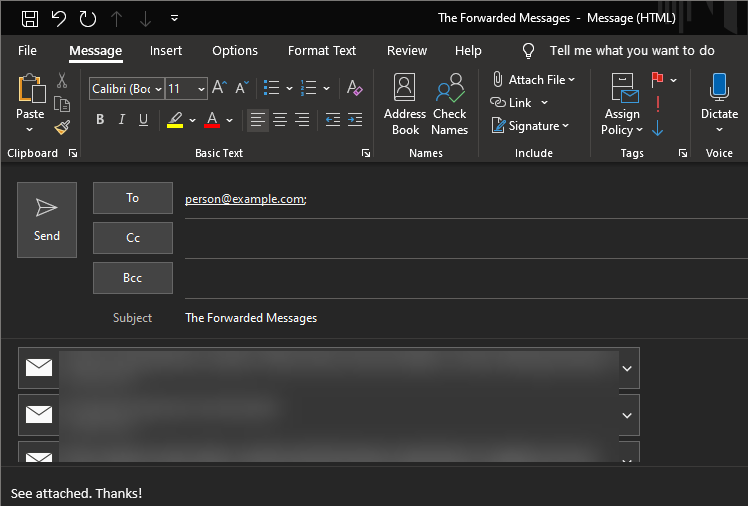Mark message High Importance
The image size is (748, 506).
(x=658, y=103)
